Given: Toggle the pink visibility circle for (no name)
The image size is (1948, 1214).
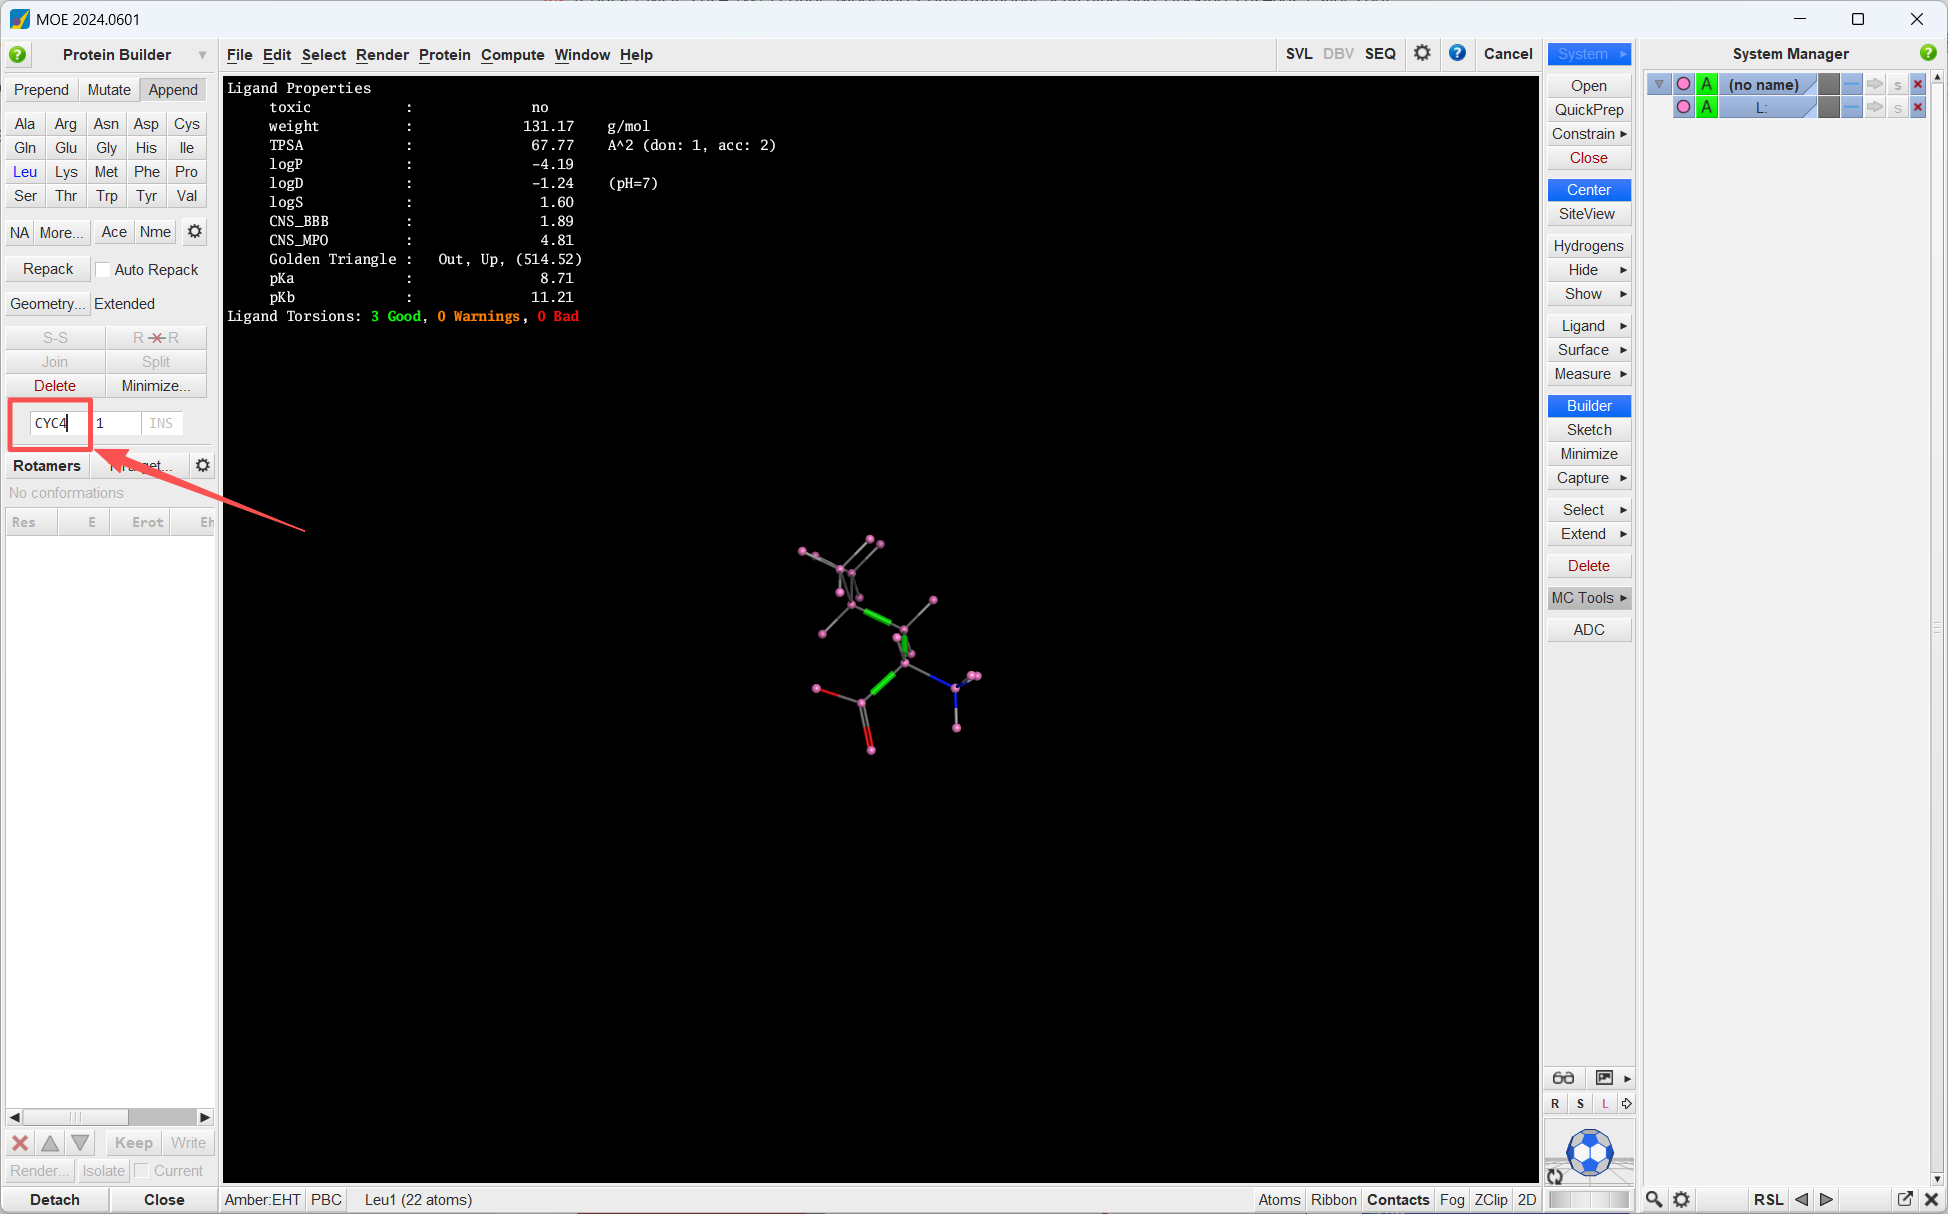Looking at the screenshot, I should tap(1683, 84).
